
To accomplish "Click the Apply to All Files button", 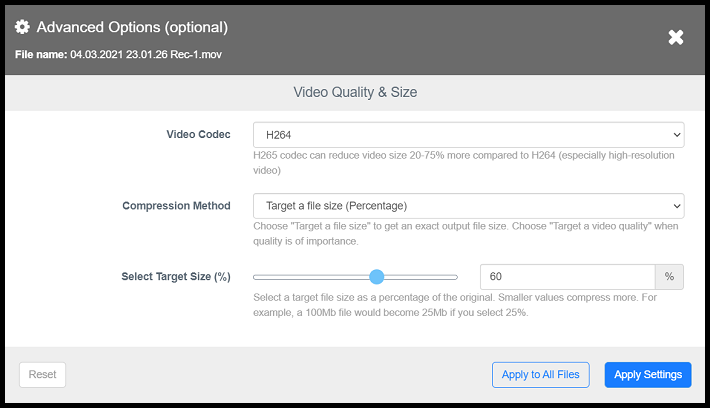I will pyautogui.click(x=540, y=375).
